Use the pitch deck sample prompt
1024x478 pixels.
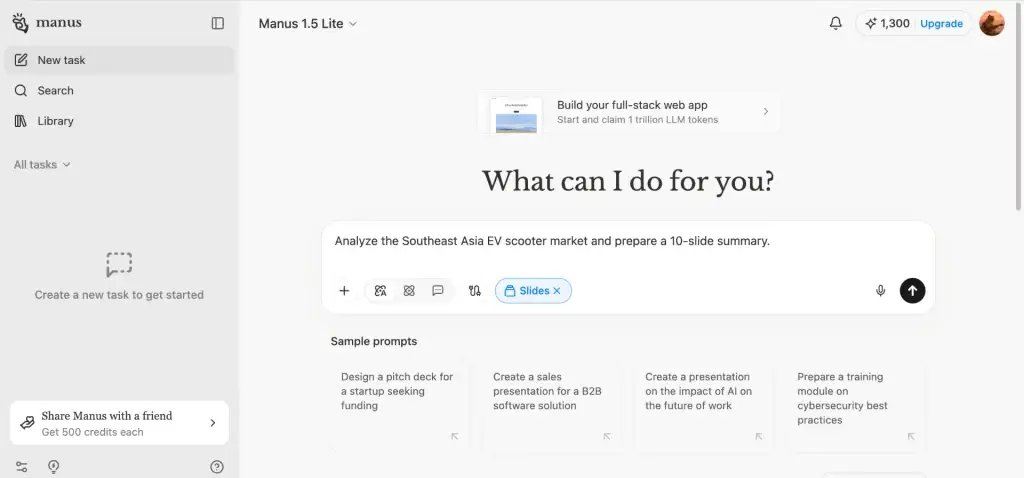(400, 405)
